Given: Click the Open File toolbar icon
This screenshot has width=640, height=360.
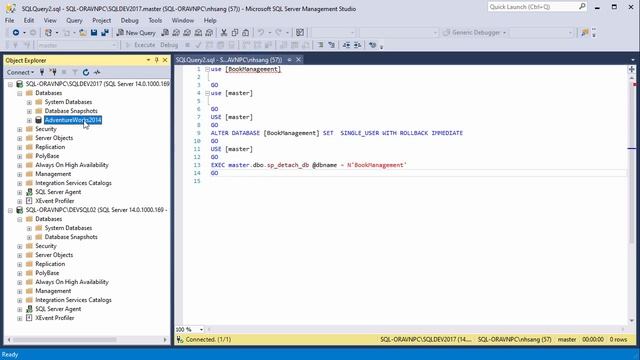Looking at the screenshot, I should click(83, 33).
